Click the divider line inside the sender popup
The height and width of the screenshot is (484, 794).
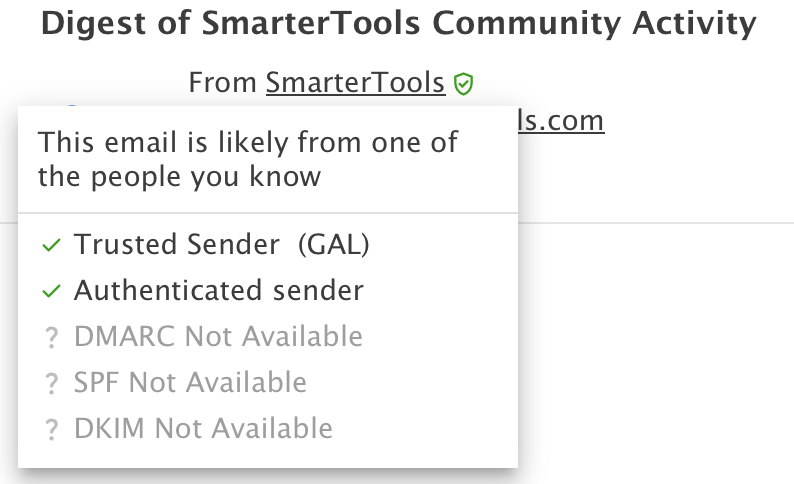(268, 213)
